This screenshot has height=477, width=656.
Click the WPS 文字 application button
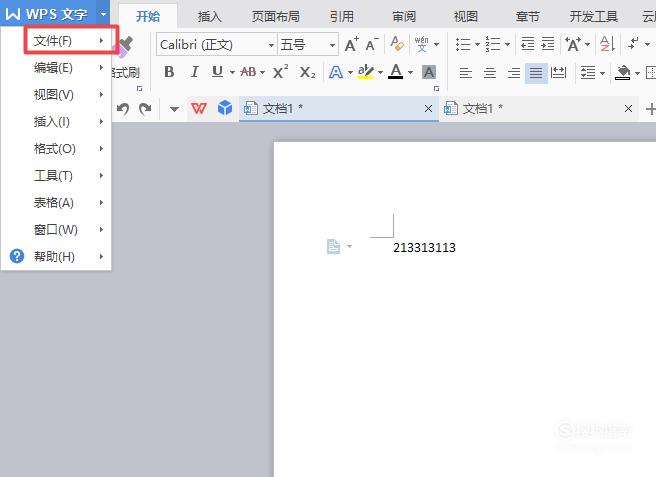pyautogui.click(x=47, y=14)
